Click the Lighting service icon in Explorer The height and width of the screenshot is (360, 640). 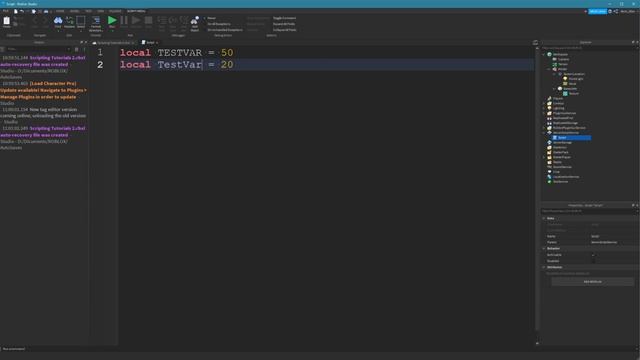[549, 108]
